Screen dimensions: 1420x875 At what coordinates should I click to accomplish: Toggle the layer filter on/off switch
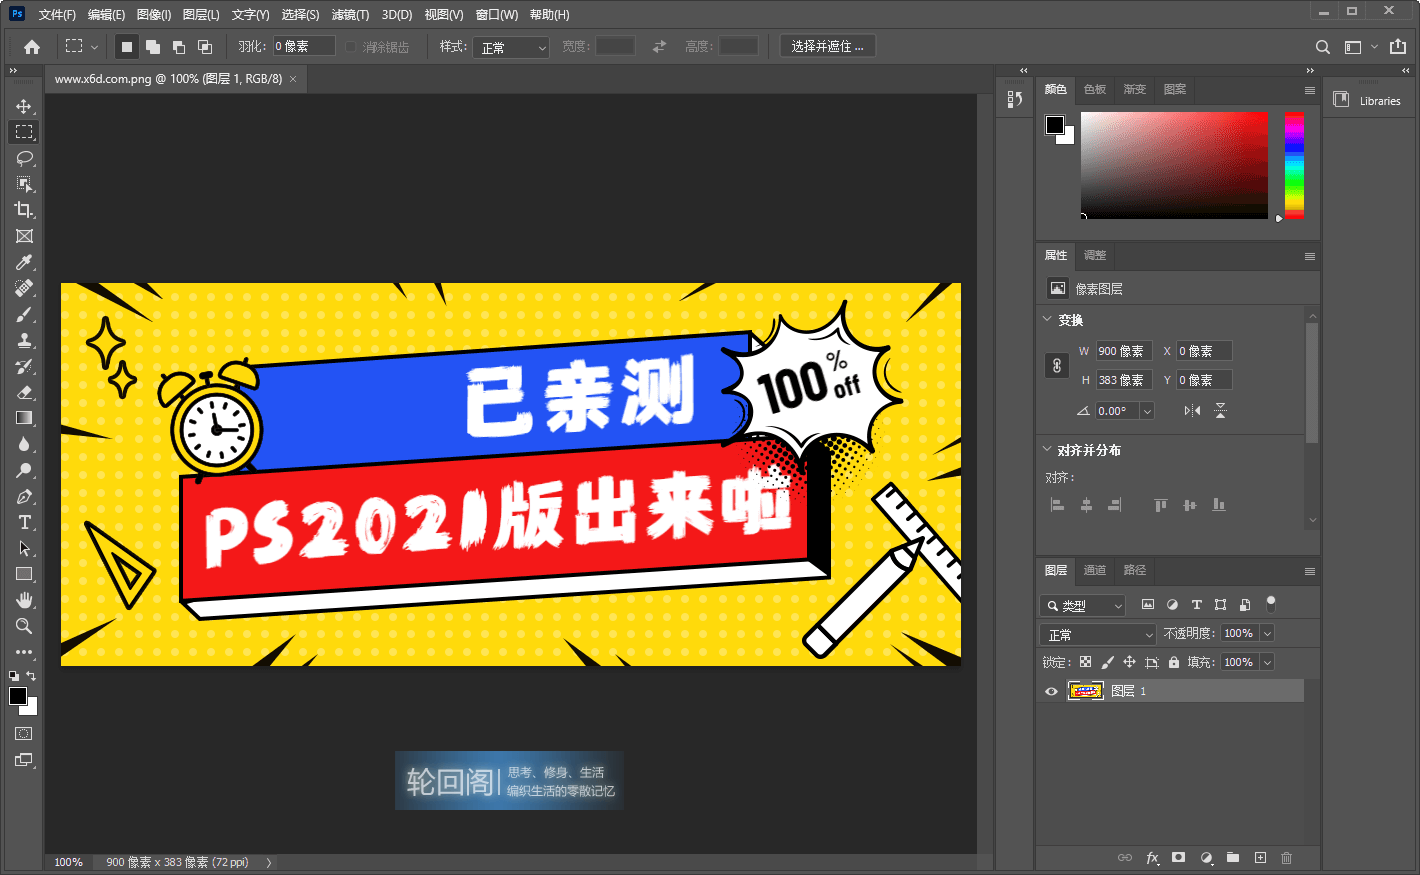(x=1271, y=603)
